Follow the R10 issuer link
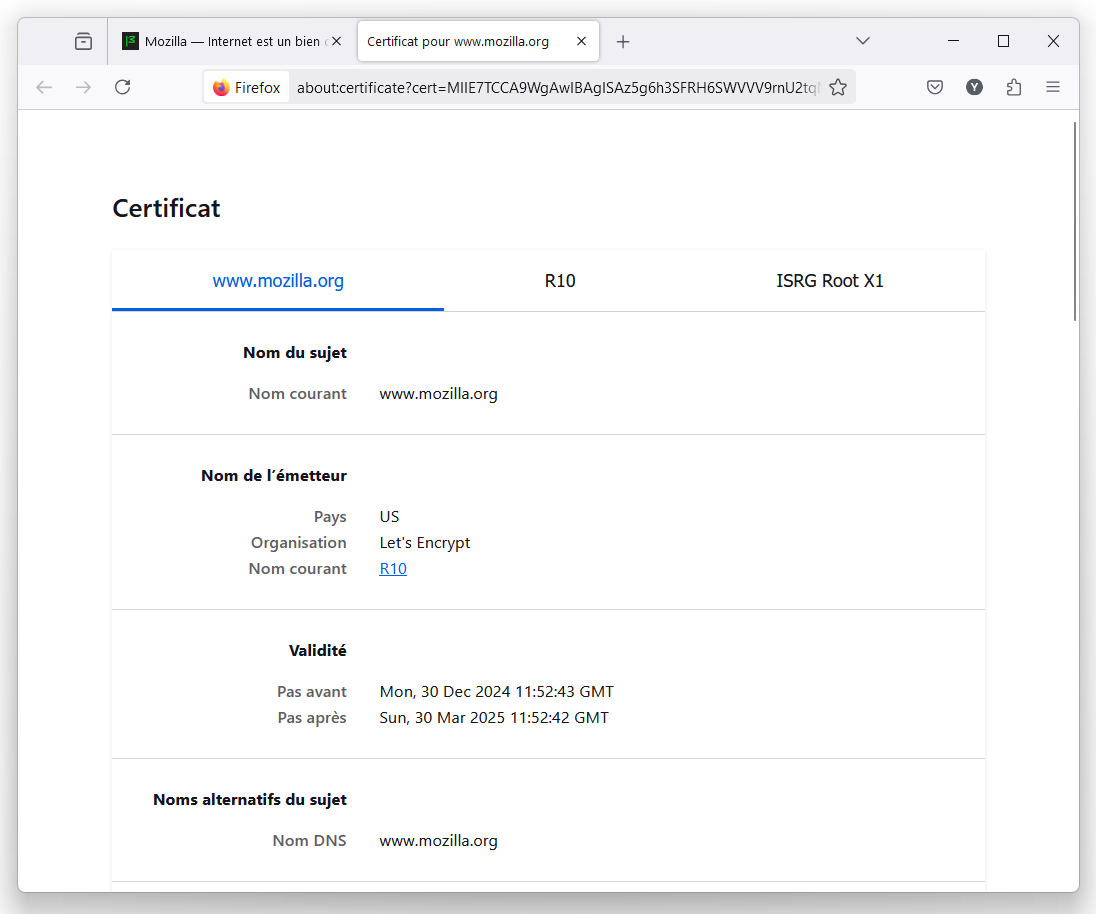Image resolution: width=1096 pixels, height=914 pixels. 393,569
